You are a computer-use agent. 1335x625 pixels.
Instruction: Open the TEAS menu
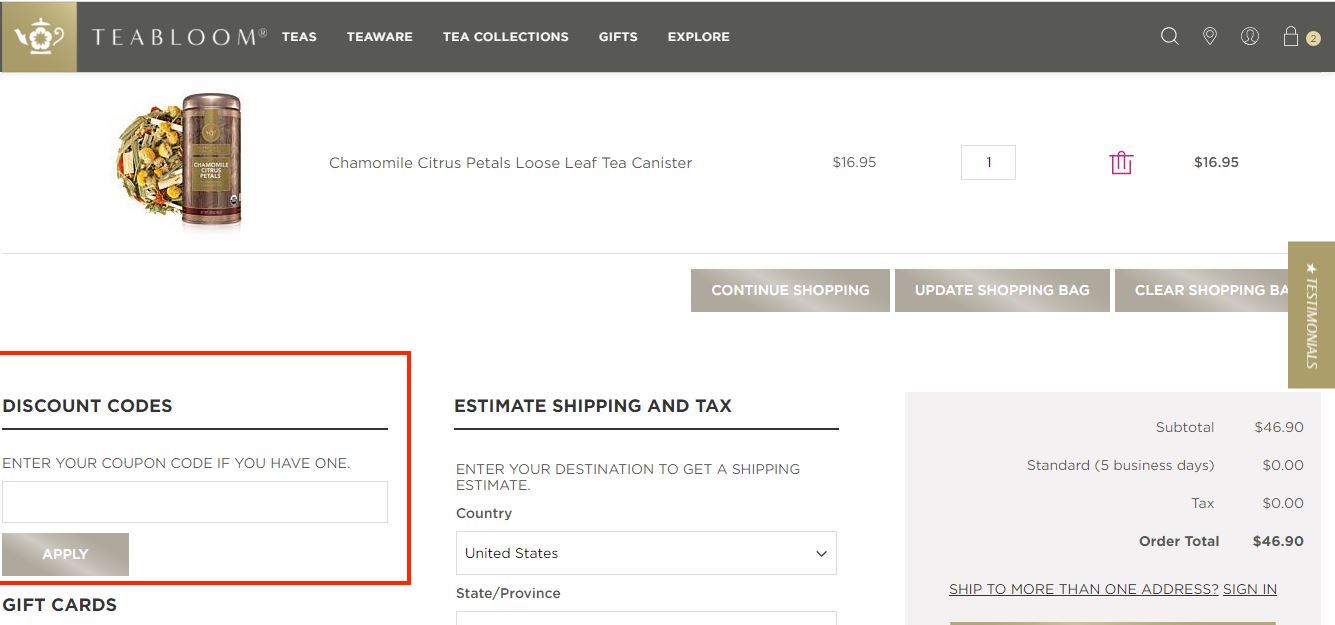pyautogui.click(x=299, y=37)
